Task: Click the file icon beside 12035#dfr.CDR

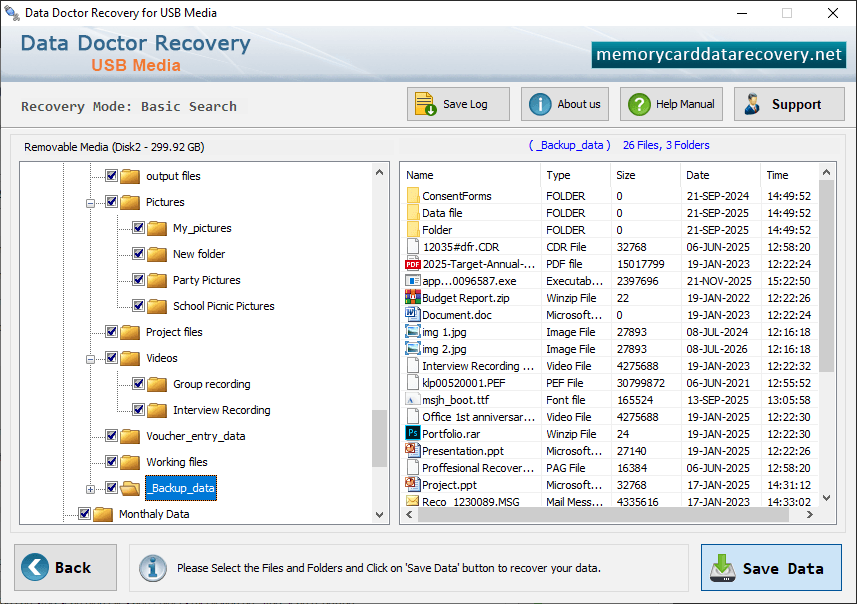Action: (413, 246)
